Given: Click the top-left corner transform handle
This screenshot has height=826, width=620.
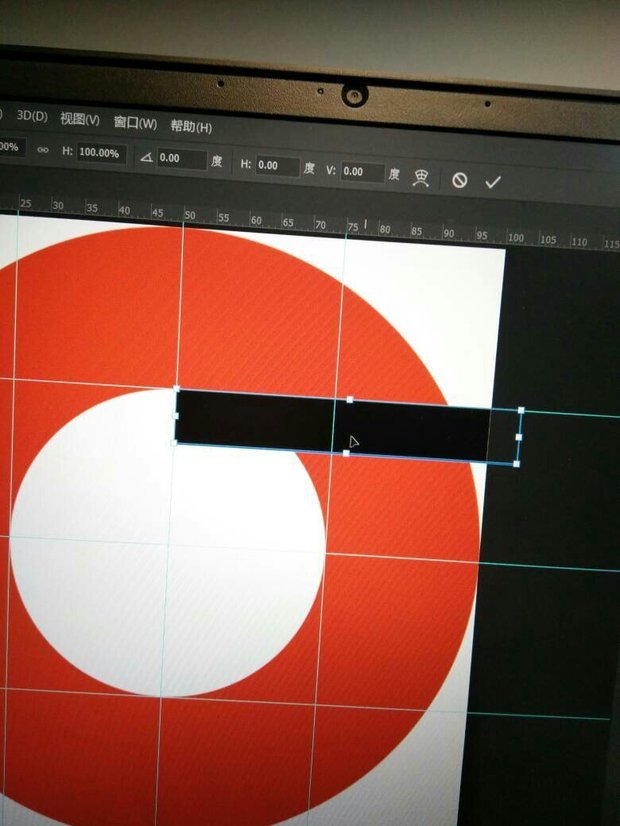Looking at the screenshot, I should (177, 388).
